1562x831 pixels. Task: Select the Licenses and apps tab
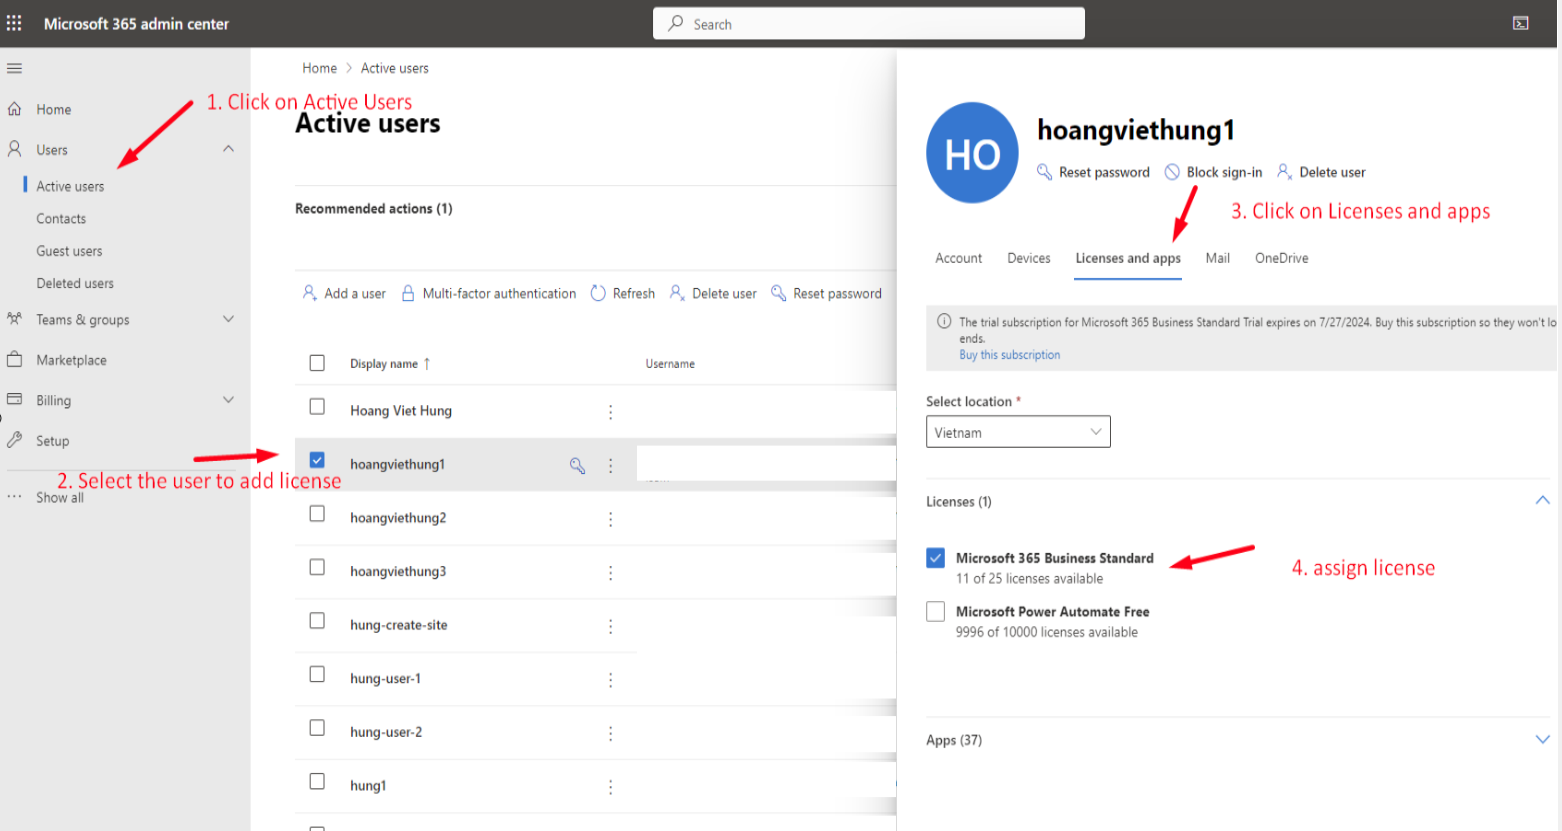pos(1128,258)
